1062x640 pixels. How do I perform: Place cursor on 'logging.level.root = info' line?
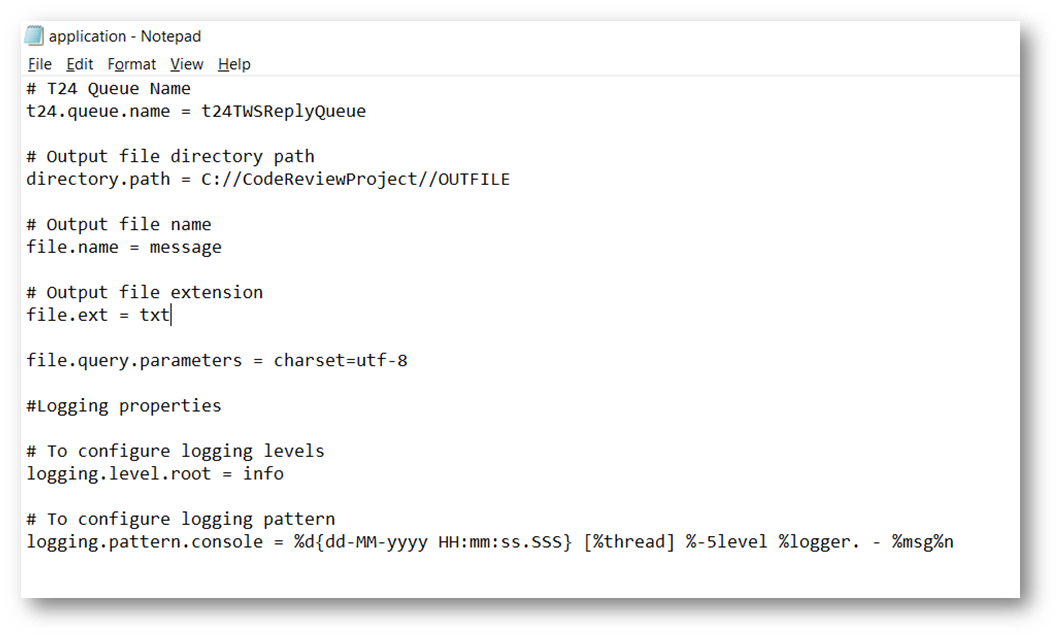155,473
